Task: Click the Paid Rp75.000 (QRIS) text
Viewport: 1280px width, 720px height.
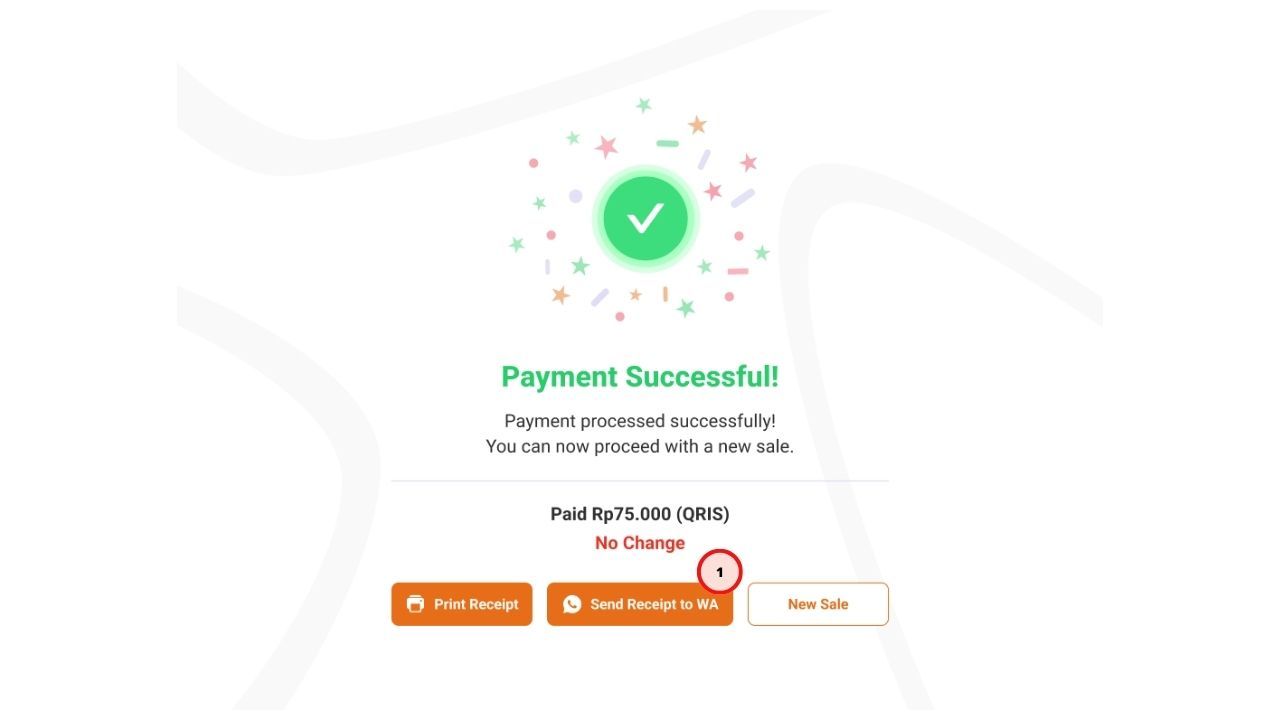Action: click(640, 514)
